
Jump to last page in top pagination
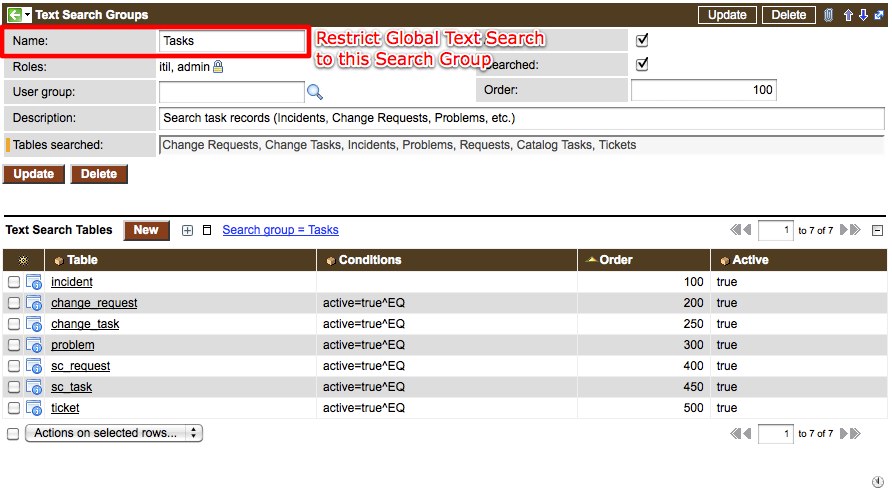pyautogui.click(x=855, y=230)
